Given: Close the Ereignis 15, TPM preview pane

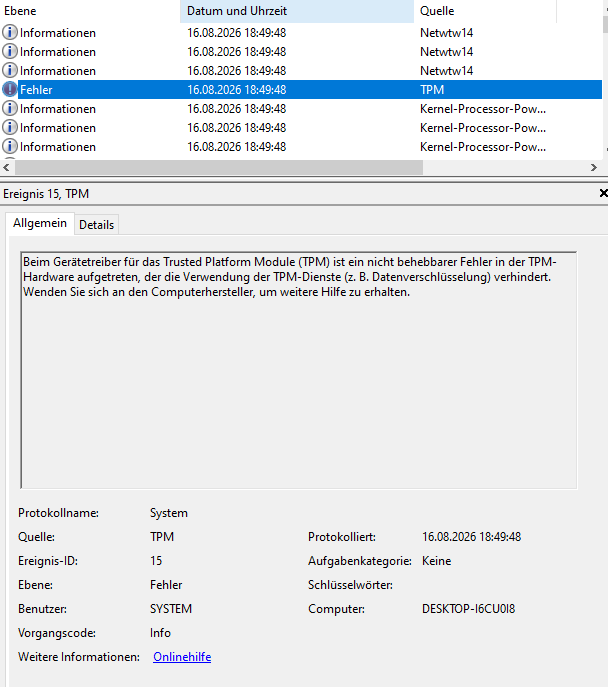Looking at the screenshot, I should 603,193.
